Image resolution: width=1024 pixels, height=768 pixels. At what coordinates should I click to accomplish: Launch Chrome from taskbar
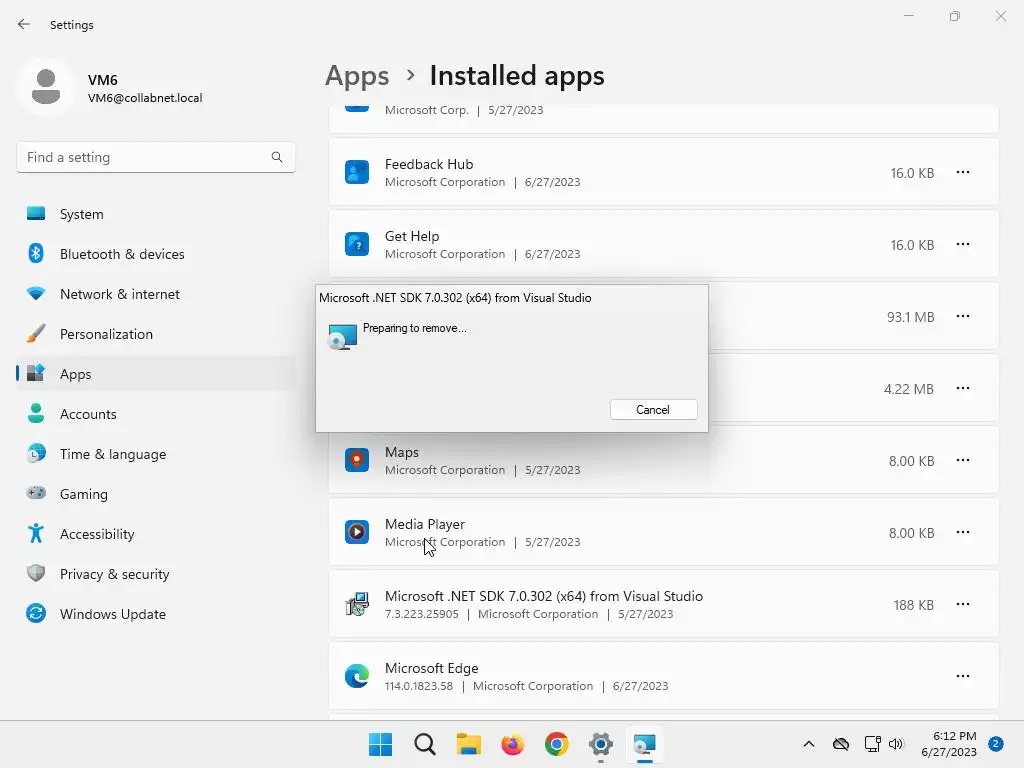556,744
